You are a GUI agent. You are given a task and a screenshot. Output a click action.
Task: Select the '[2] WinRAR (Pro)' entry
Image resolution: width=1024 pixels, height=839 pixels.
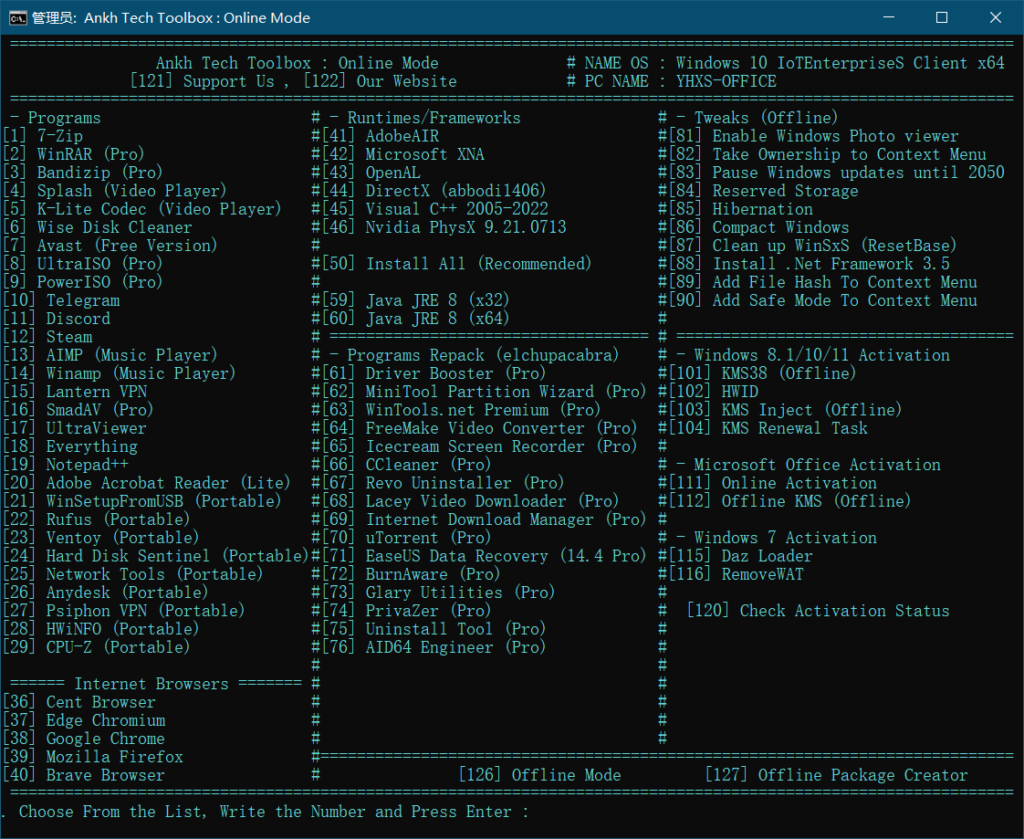click(73, 154)
